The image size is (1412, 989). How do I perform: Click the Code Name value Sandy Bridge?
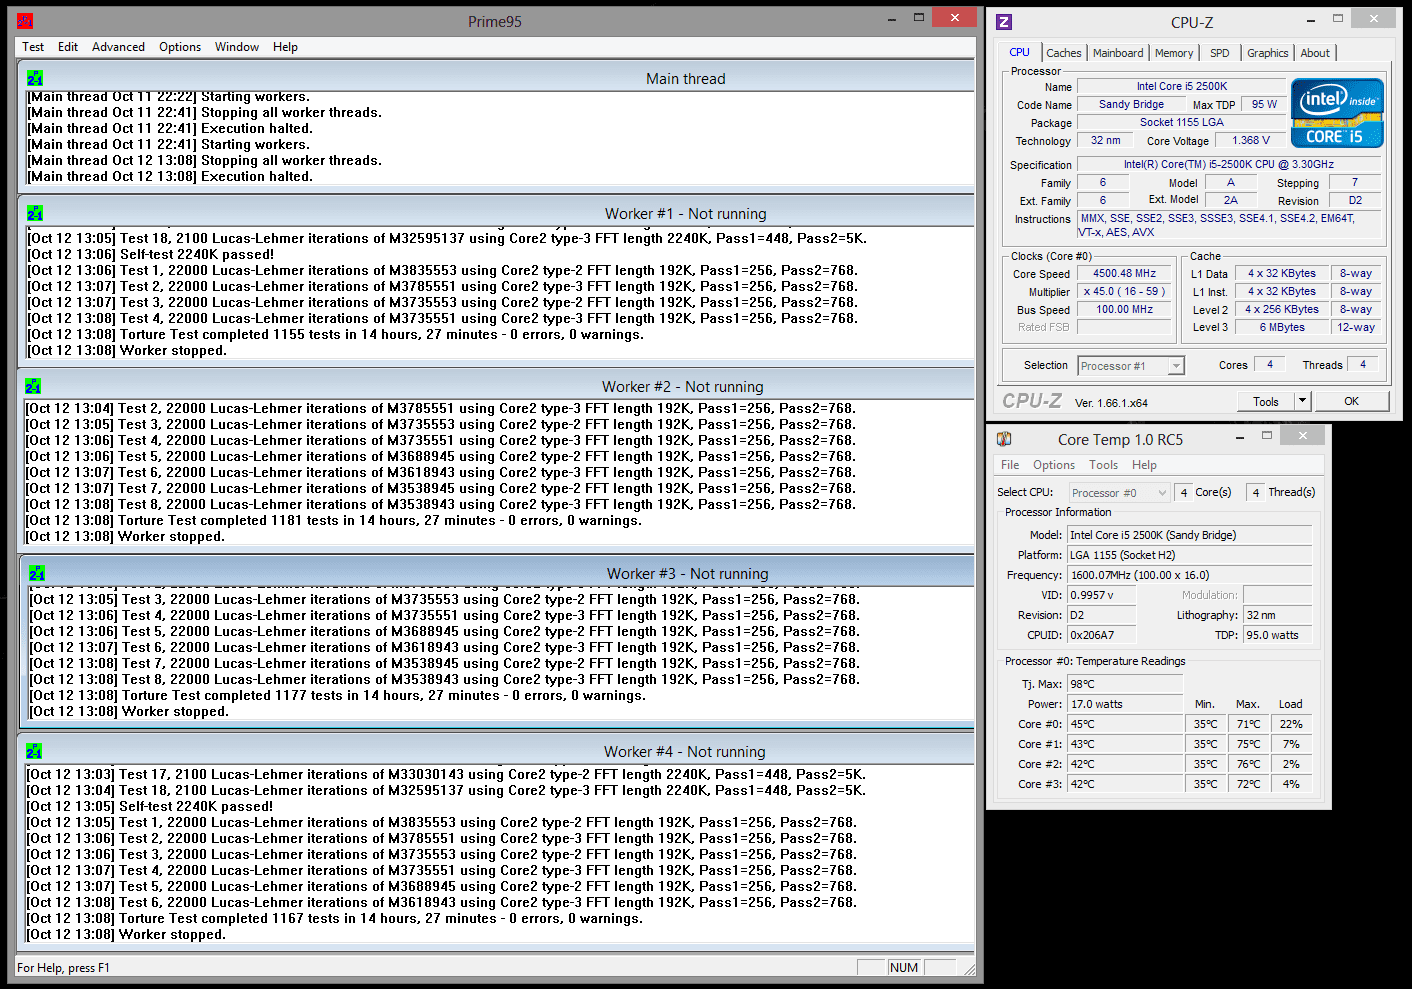pos(1131,104)
